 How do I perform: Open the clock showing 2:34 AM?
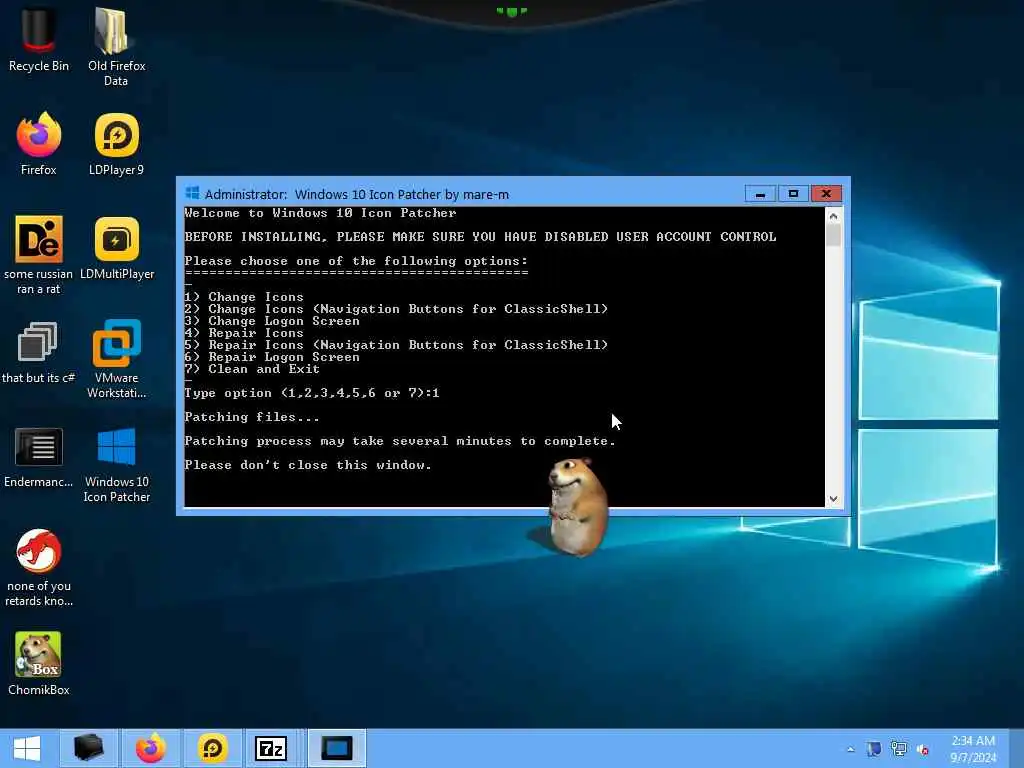[973, 749]
